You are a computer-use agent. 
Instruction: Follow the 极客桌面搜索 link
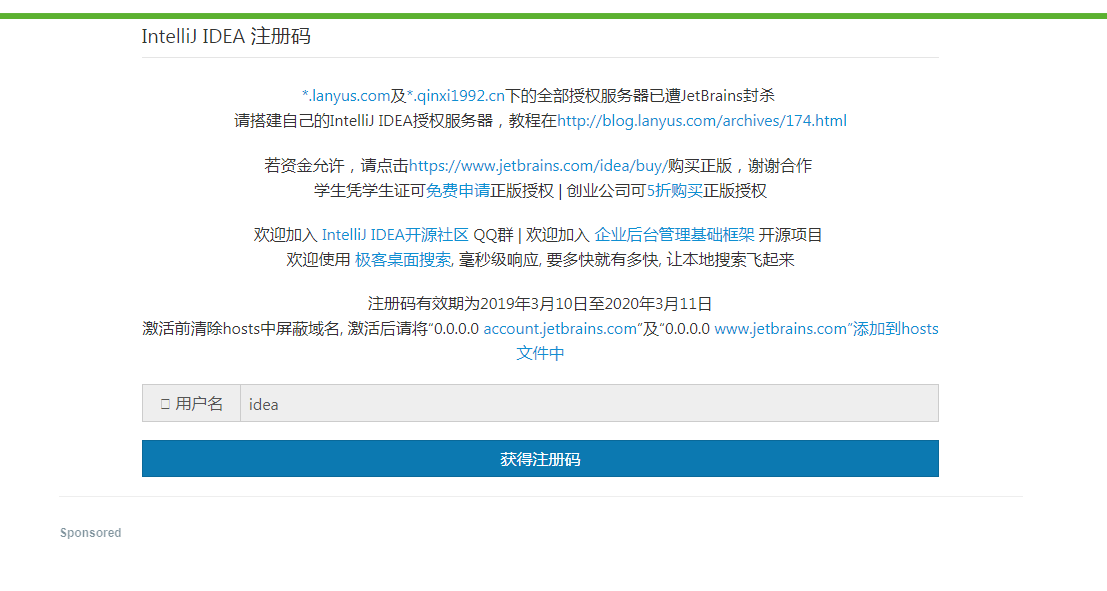pyautogui.click(x=402, y=260)
